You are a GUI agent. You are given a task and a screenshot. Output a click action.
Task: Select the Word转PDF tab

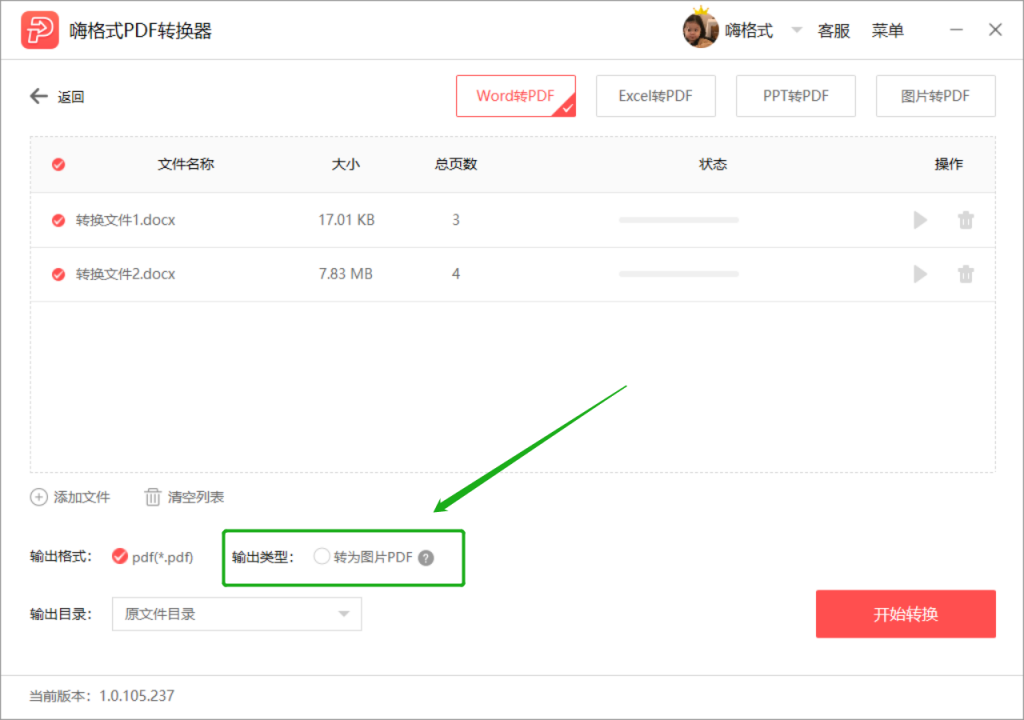pyautogui.click(x=516, y=96)
